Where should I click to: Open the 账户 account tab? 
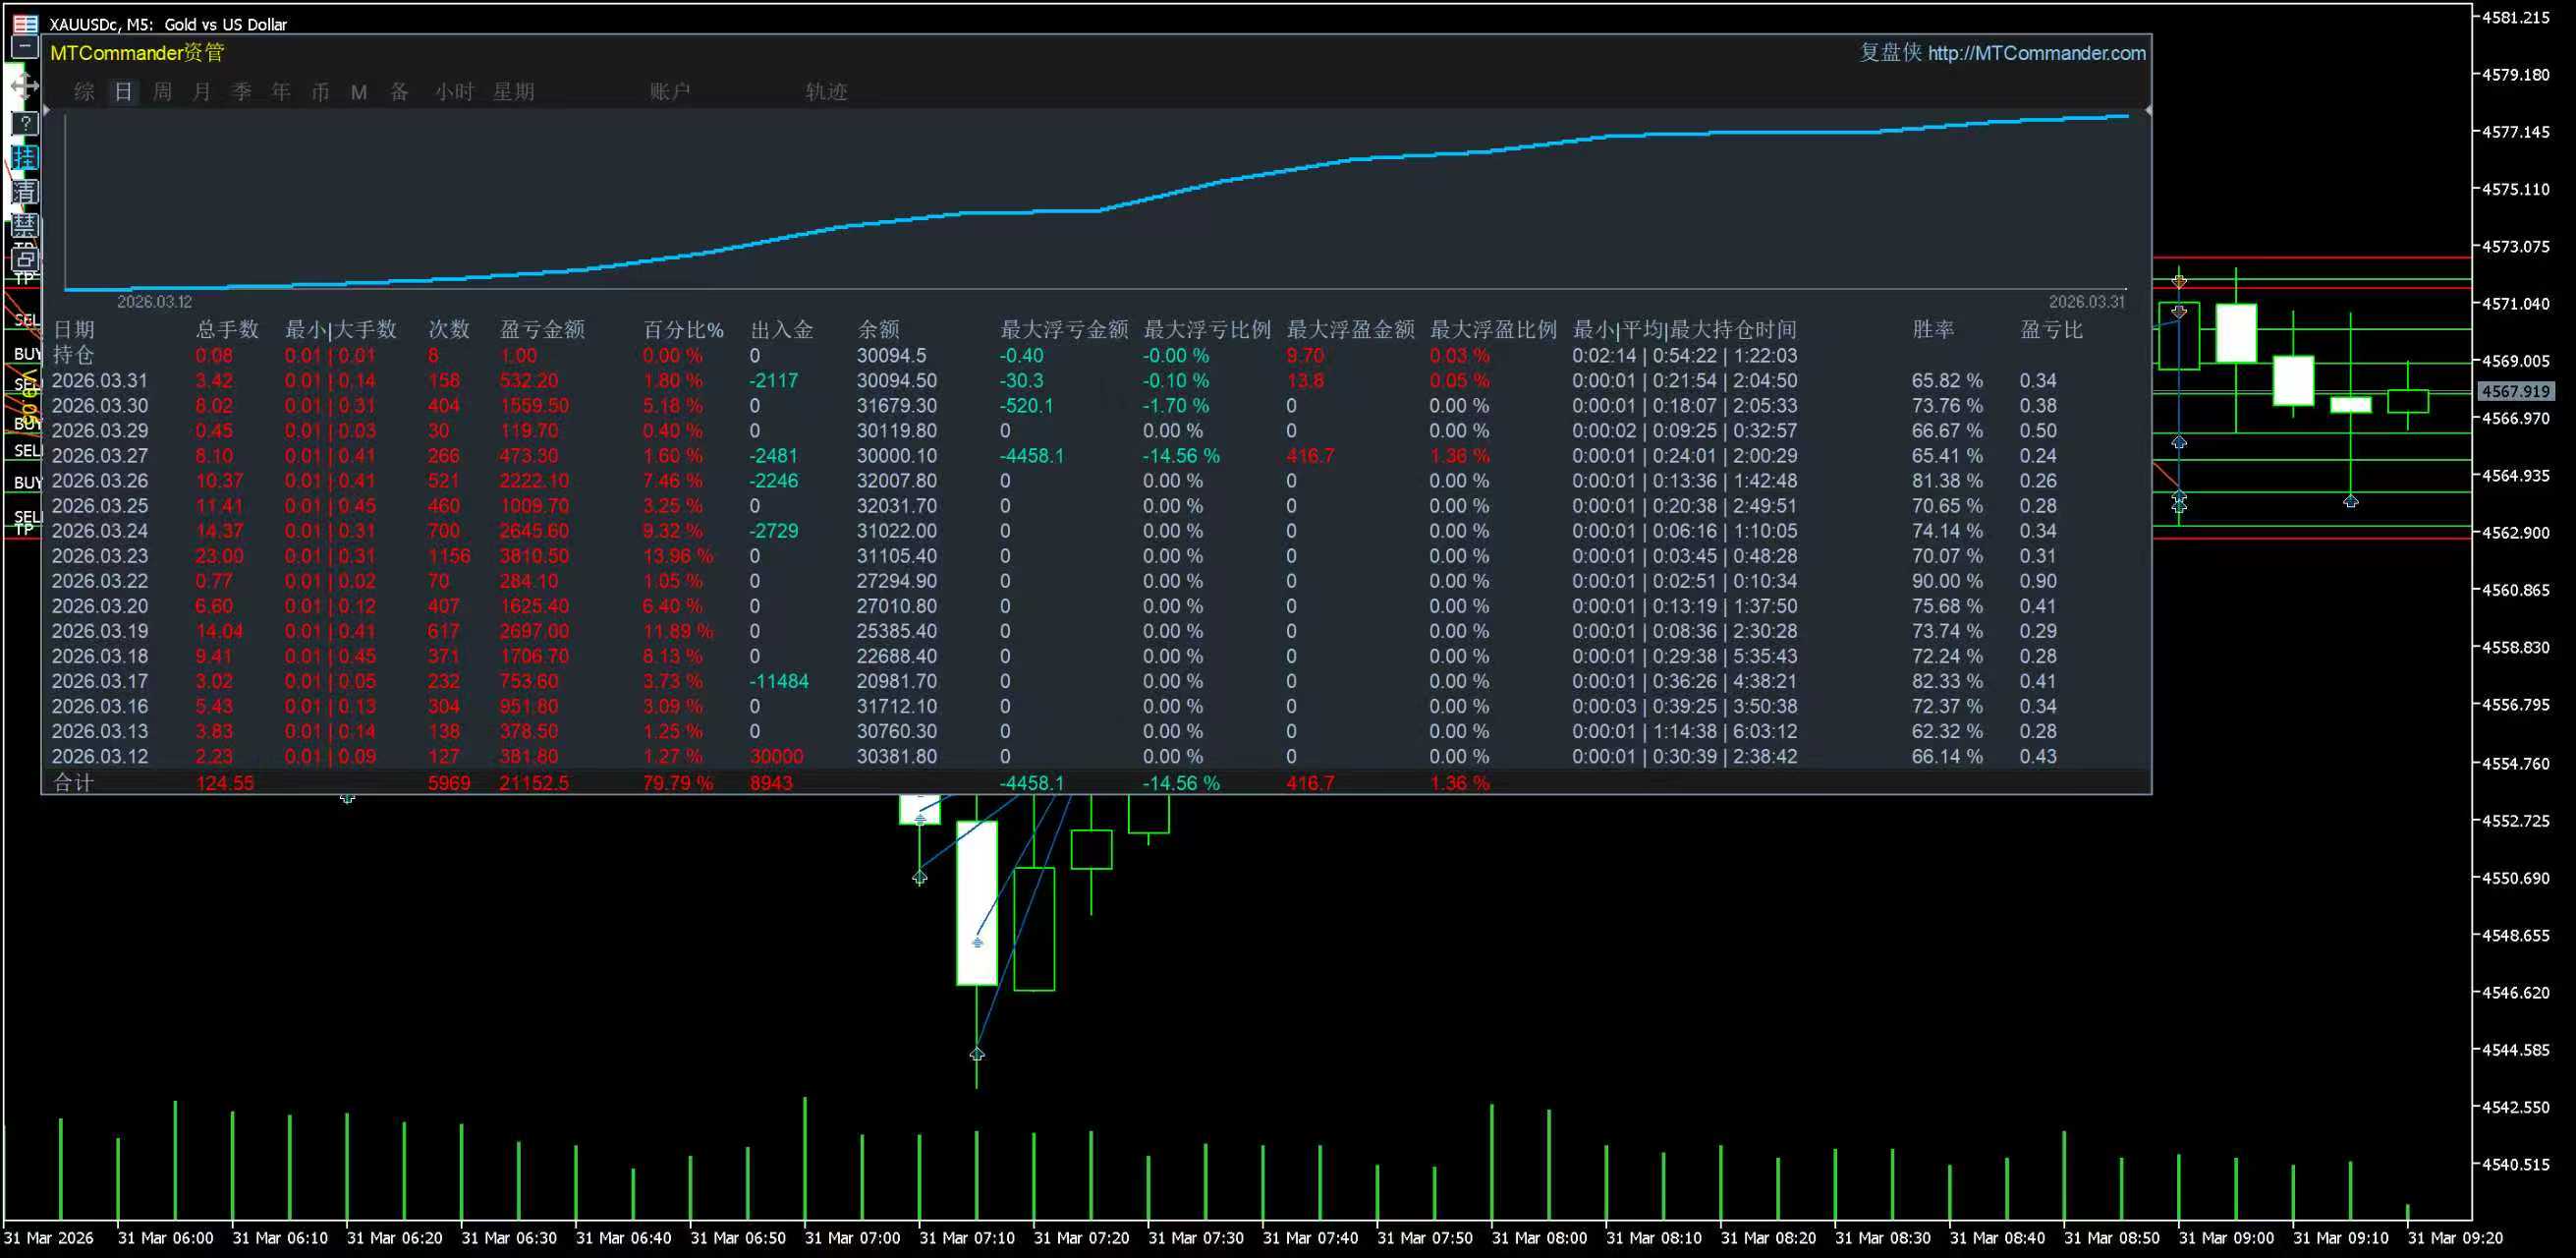coord(669,92)
